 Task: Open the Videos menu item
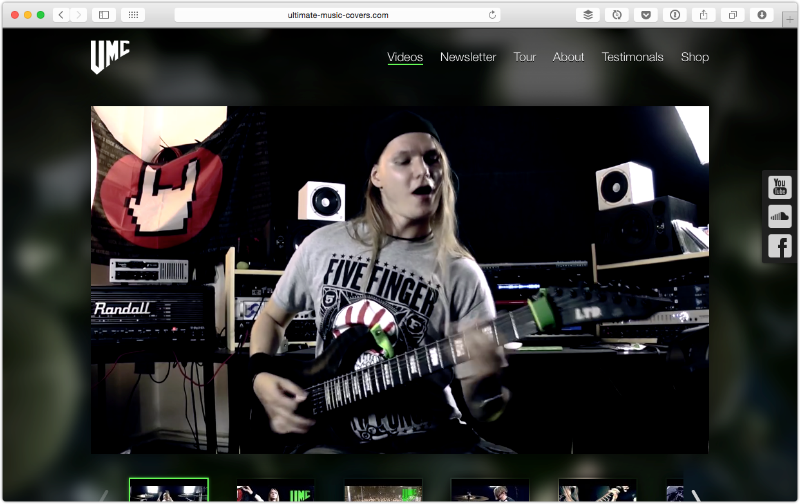(405, 57)
